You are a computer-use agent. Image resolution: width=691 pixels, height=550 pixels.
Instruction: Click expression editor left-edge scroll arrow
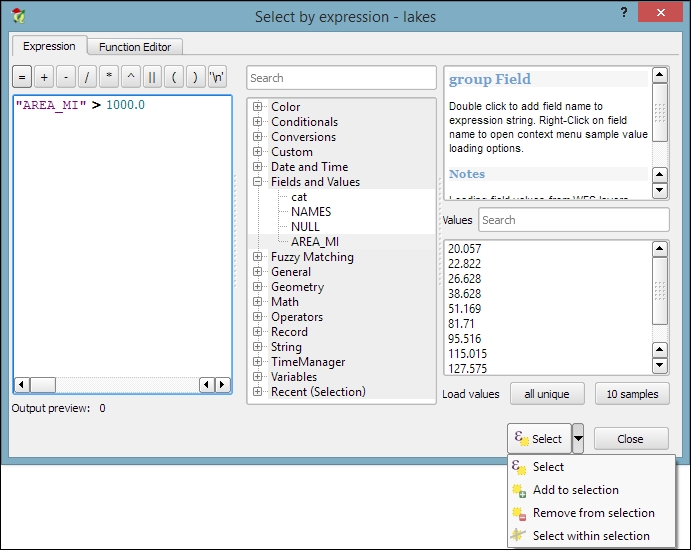pyautogui.click(x=21, y=385)
